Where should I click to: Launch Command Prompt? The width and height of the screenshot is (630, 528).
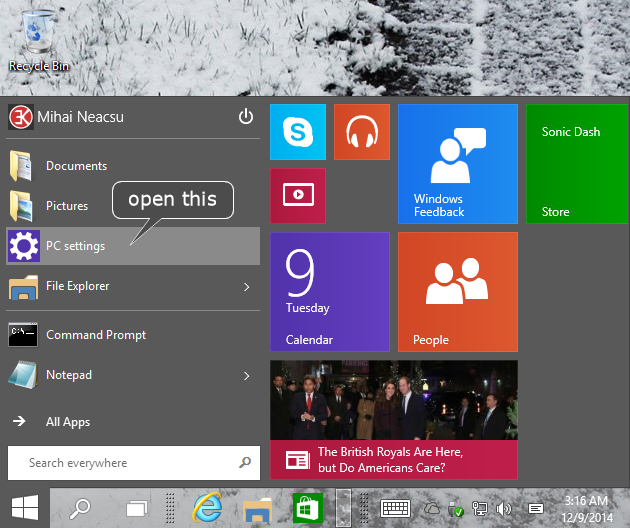tap(133, 335)
